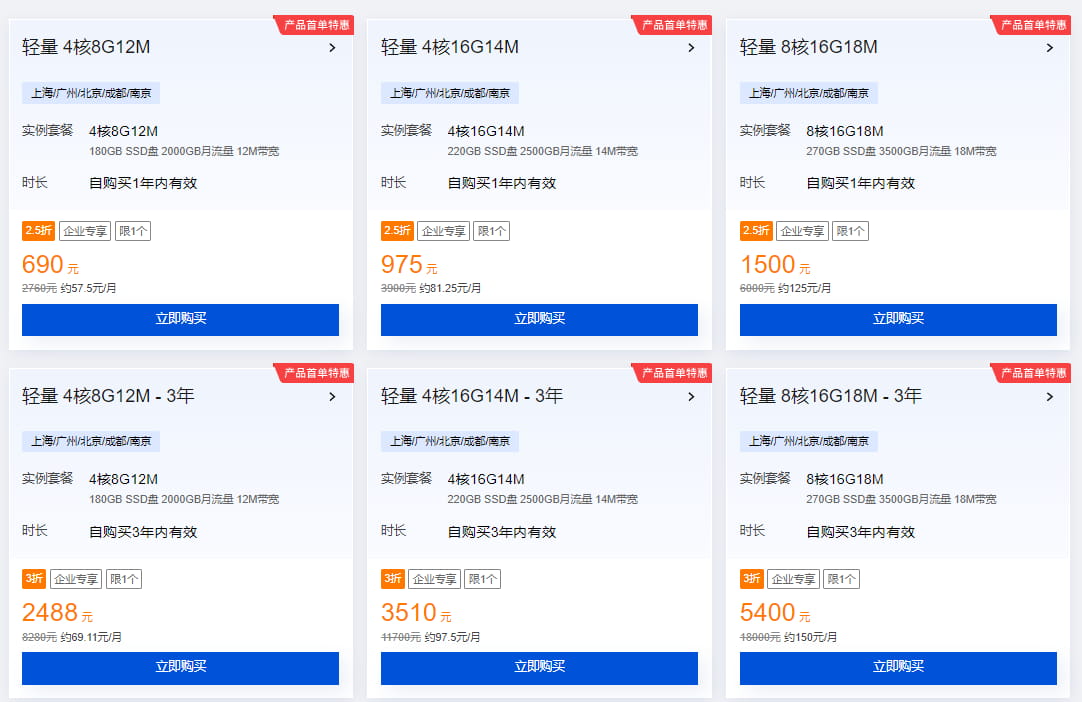Click crossed-out price 18000元
The height and width of the screenshot is (702, 1082).
[760, 637]
